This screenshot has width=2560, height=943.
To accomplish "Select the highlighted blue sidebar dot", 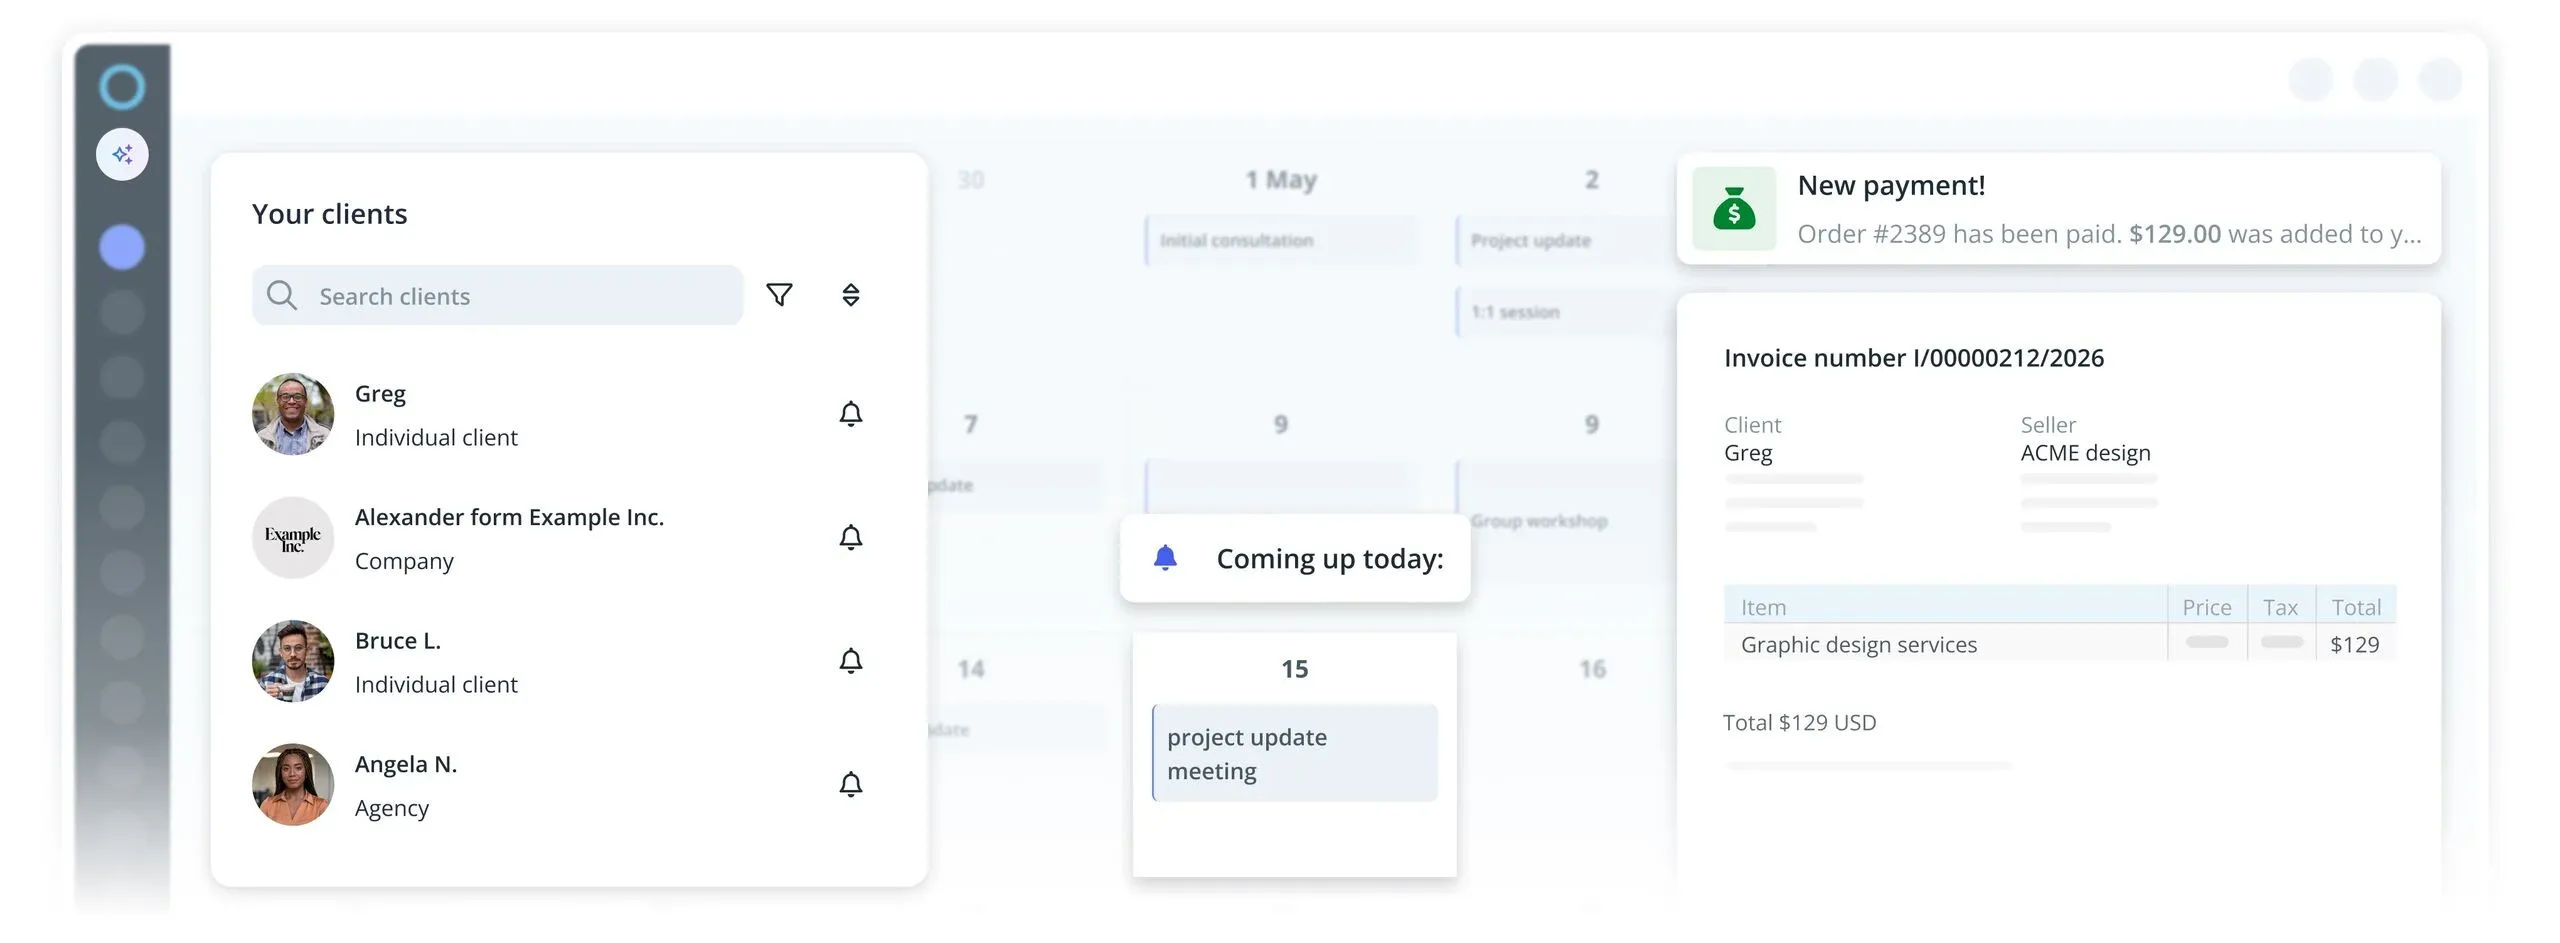I will [122, 247].
